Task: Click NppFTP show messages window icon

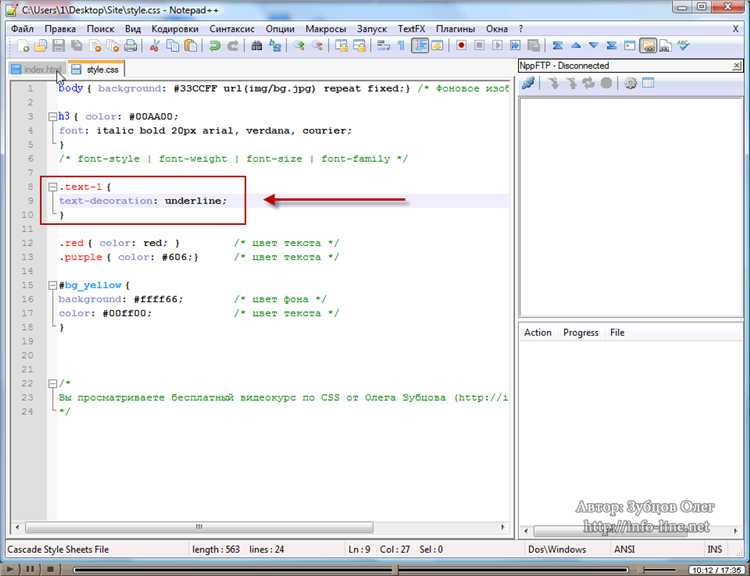Action: click(x=648, y=83)
